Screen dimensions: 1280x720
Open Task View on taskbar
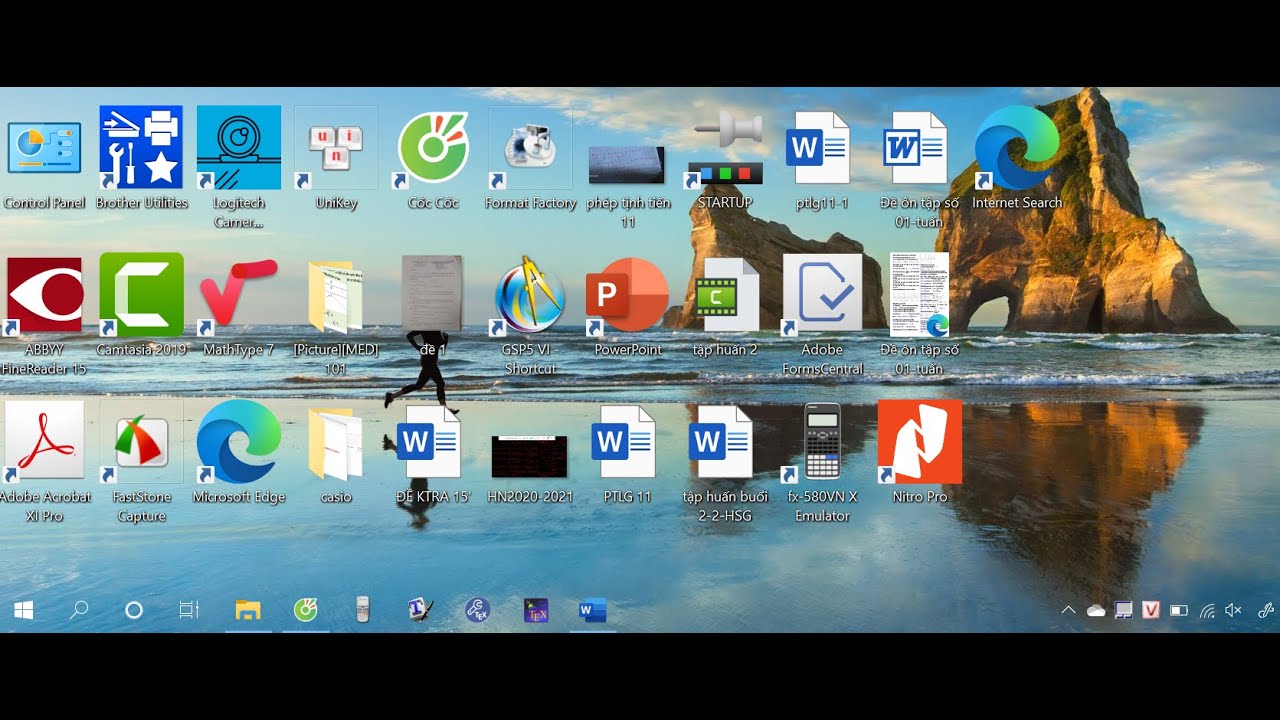point(188,610)
